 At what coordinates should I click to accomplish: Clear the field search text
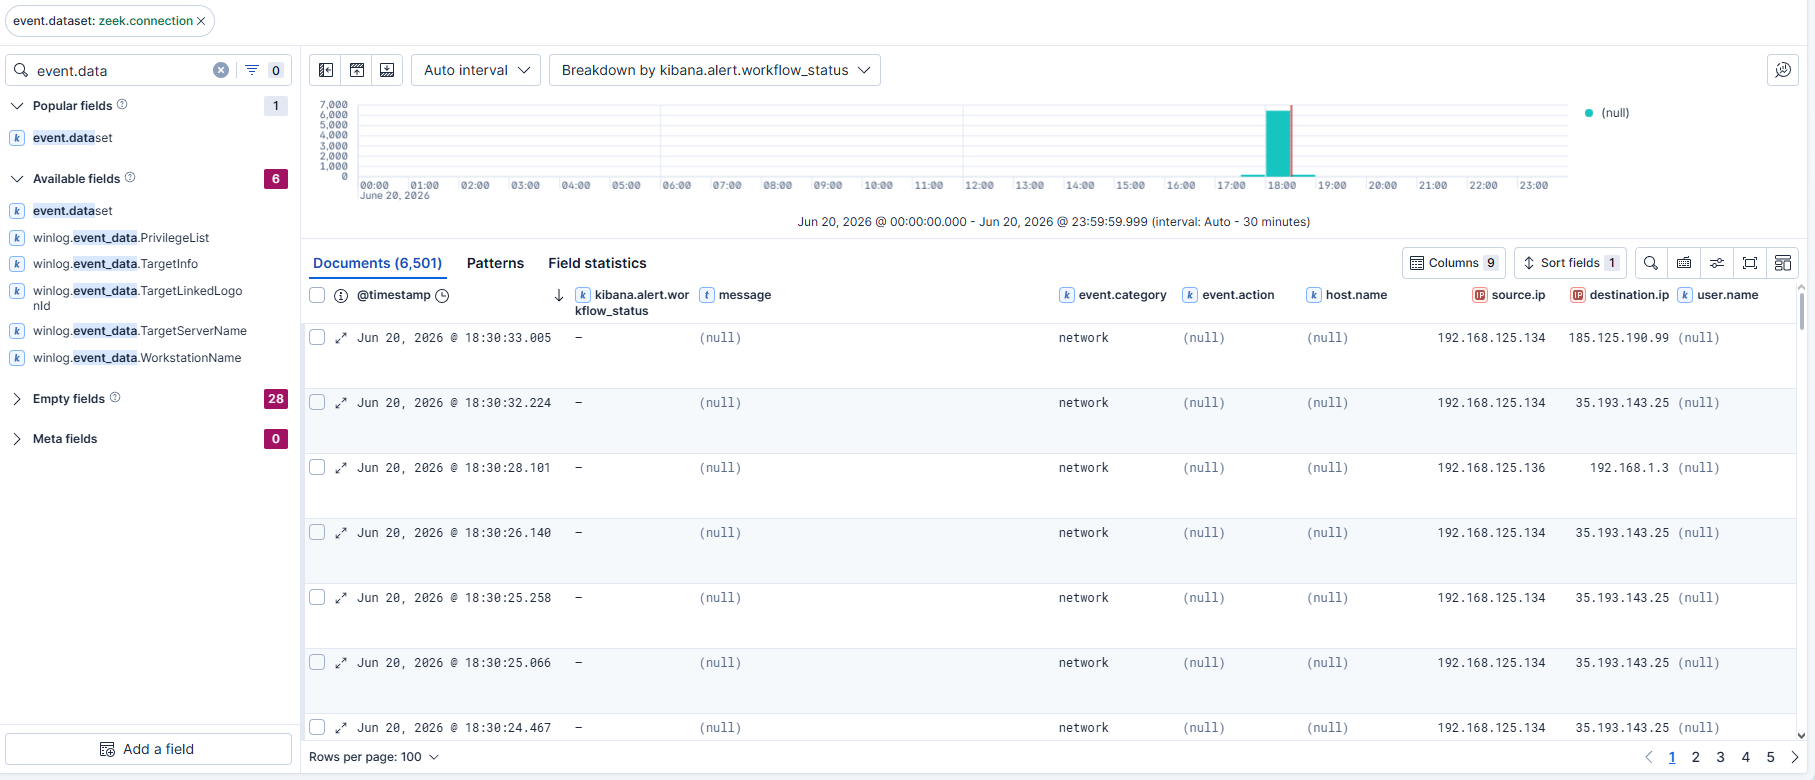pos(221,70)
